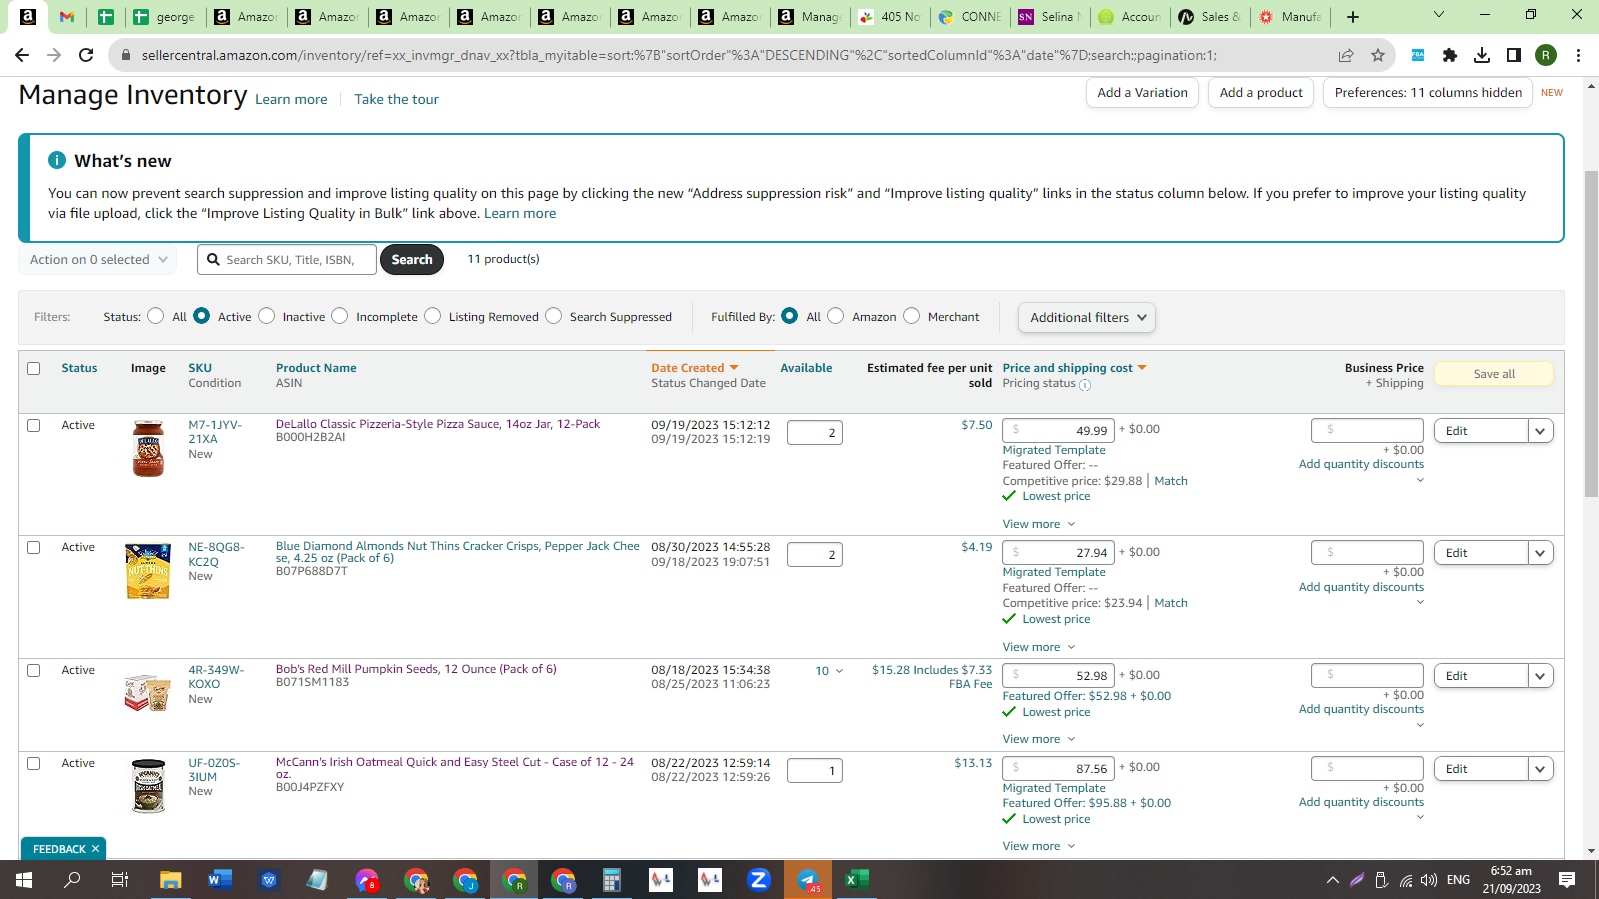Open Preferences: 11 columns hidden

click(x=1428, y=93)
